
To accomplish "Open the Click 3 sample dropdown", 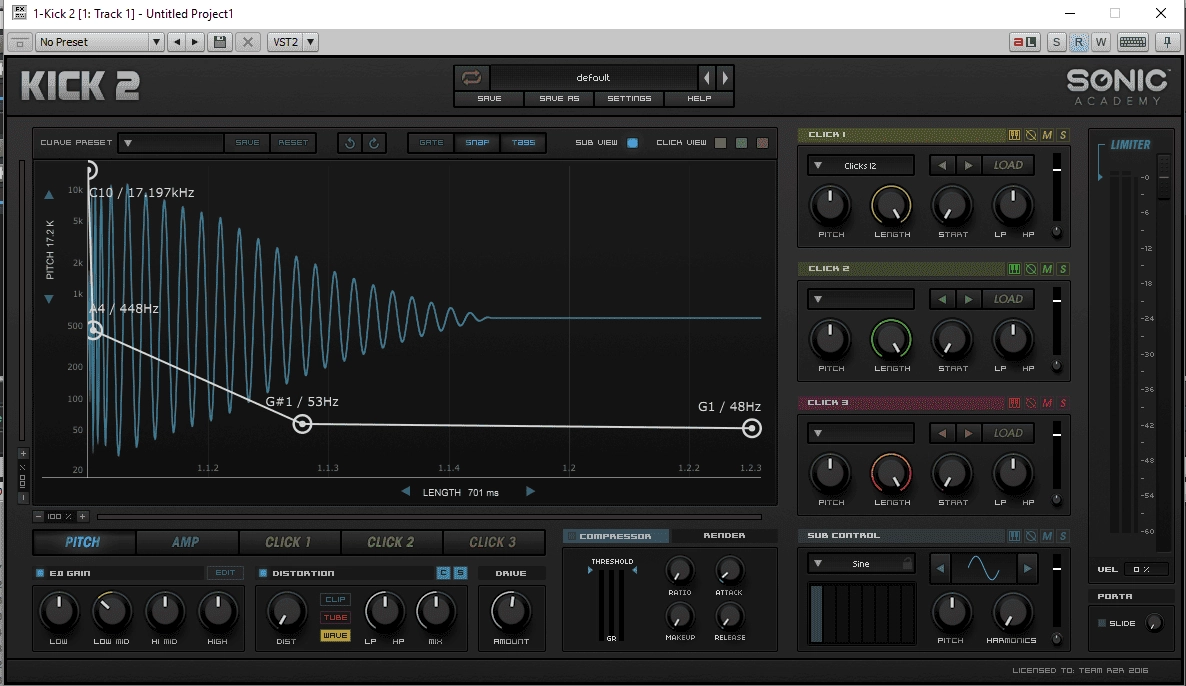I will click(x=861, y=433).
